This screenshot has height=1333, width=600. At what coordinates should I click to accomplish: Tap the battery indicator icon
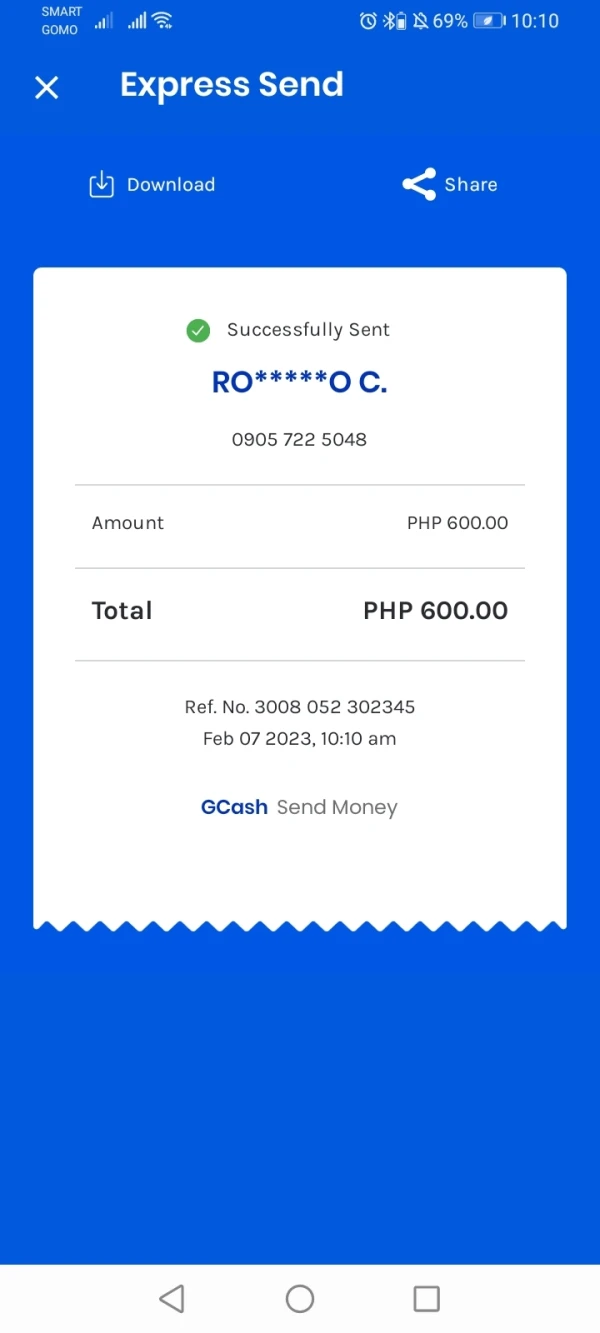(489, 20)
